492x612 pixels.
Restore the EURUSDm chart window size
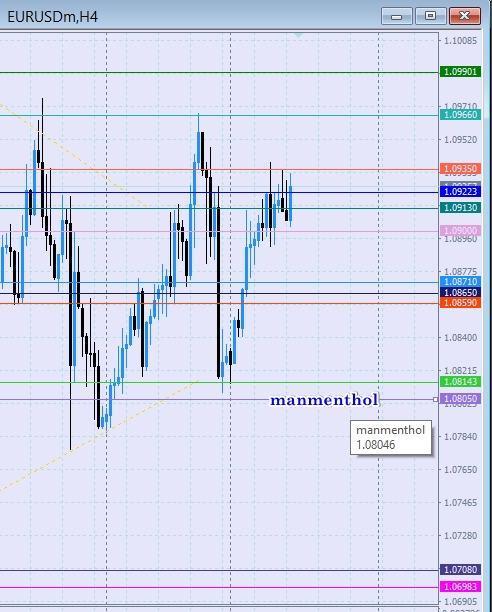430,16
